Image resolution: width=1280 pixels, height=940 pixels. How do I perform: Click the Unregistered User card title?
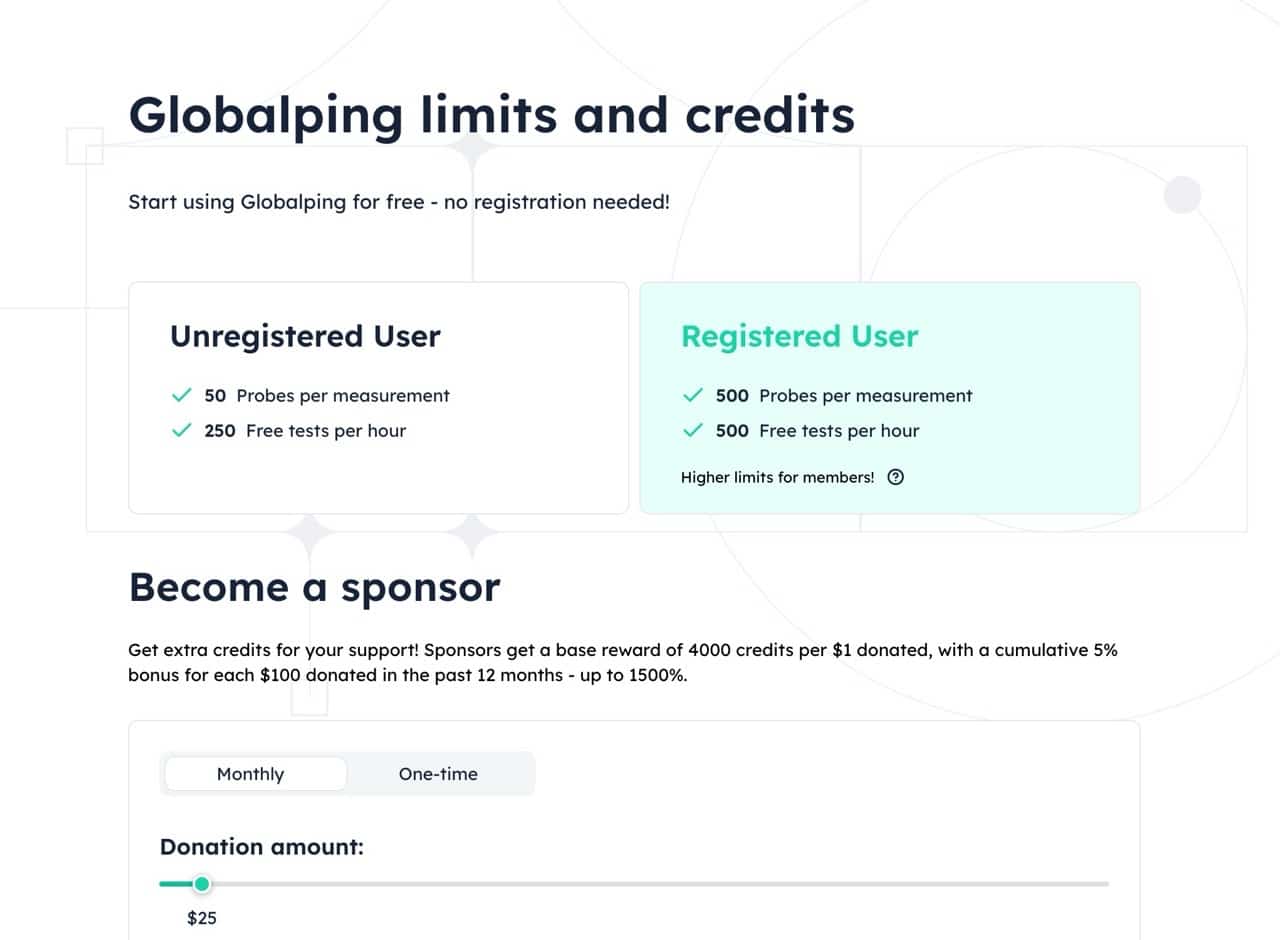point(305,336)
